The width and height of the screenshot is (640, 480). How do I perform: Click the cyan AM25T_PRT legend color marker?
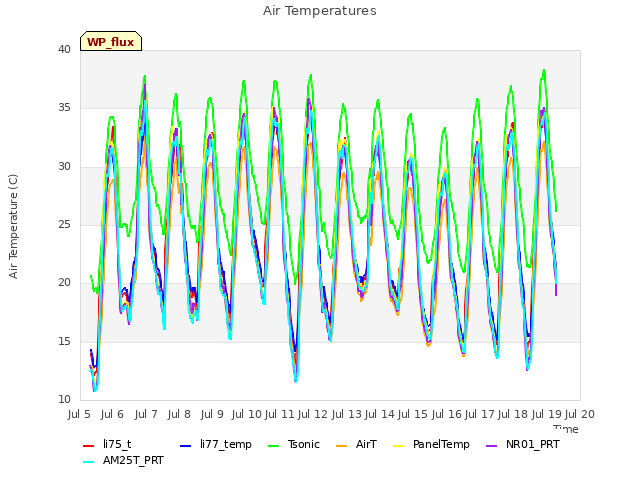89,462
